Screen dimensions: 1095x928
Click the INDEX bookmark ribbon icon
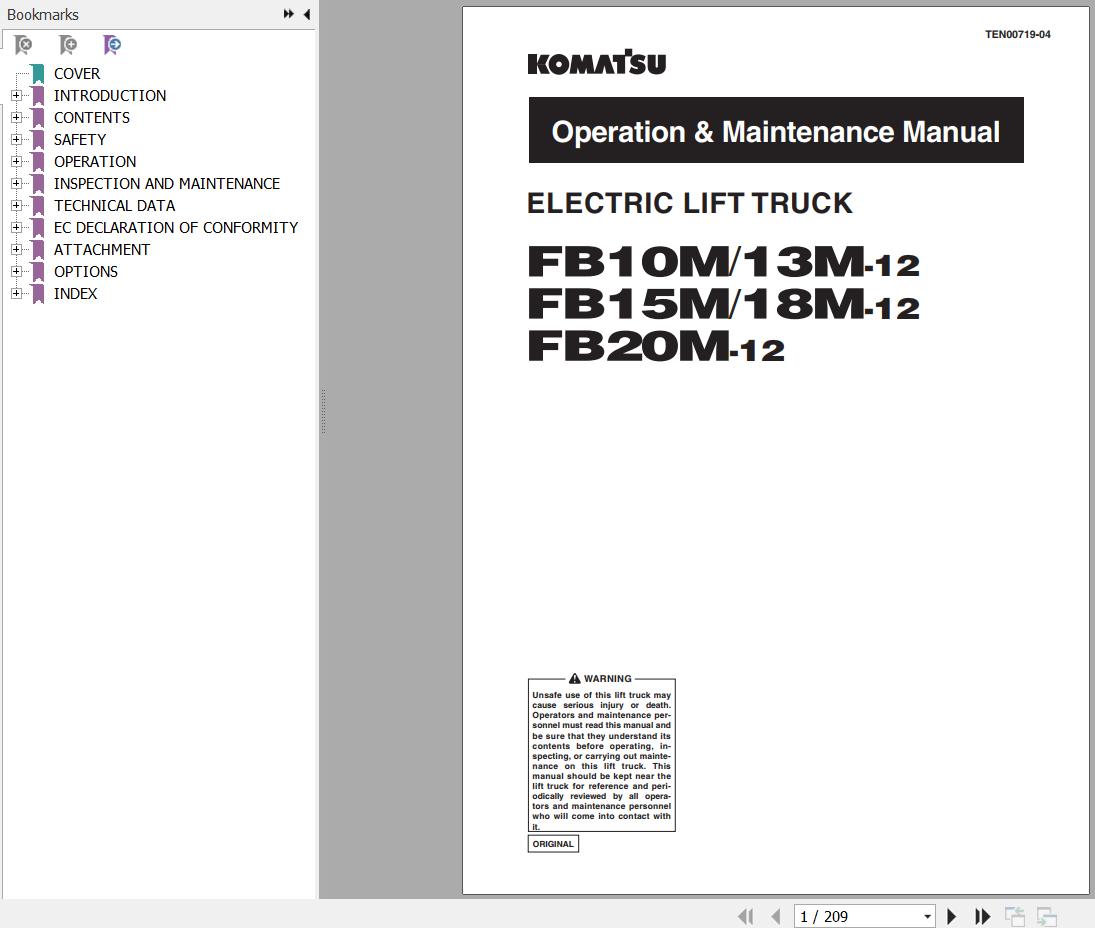point(38,293)
